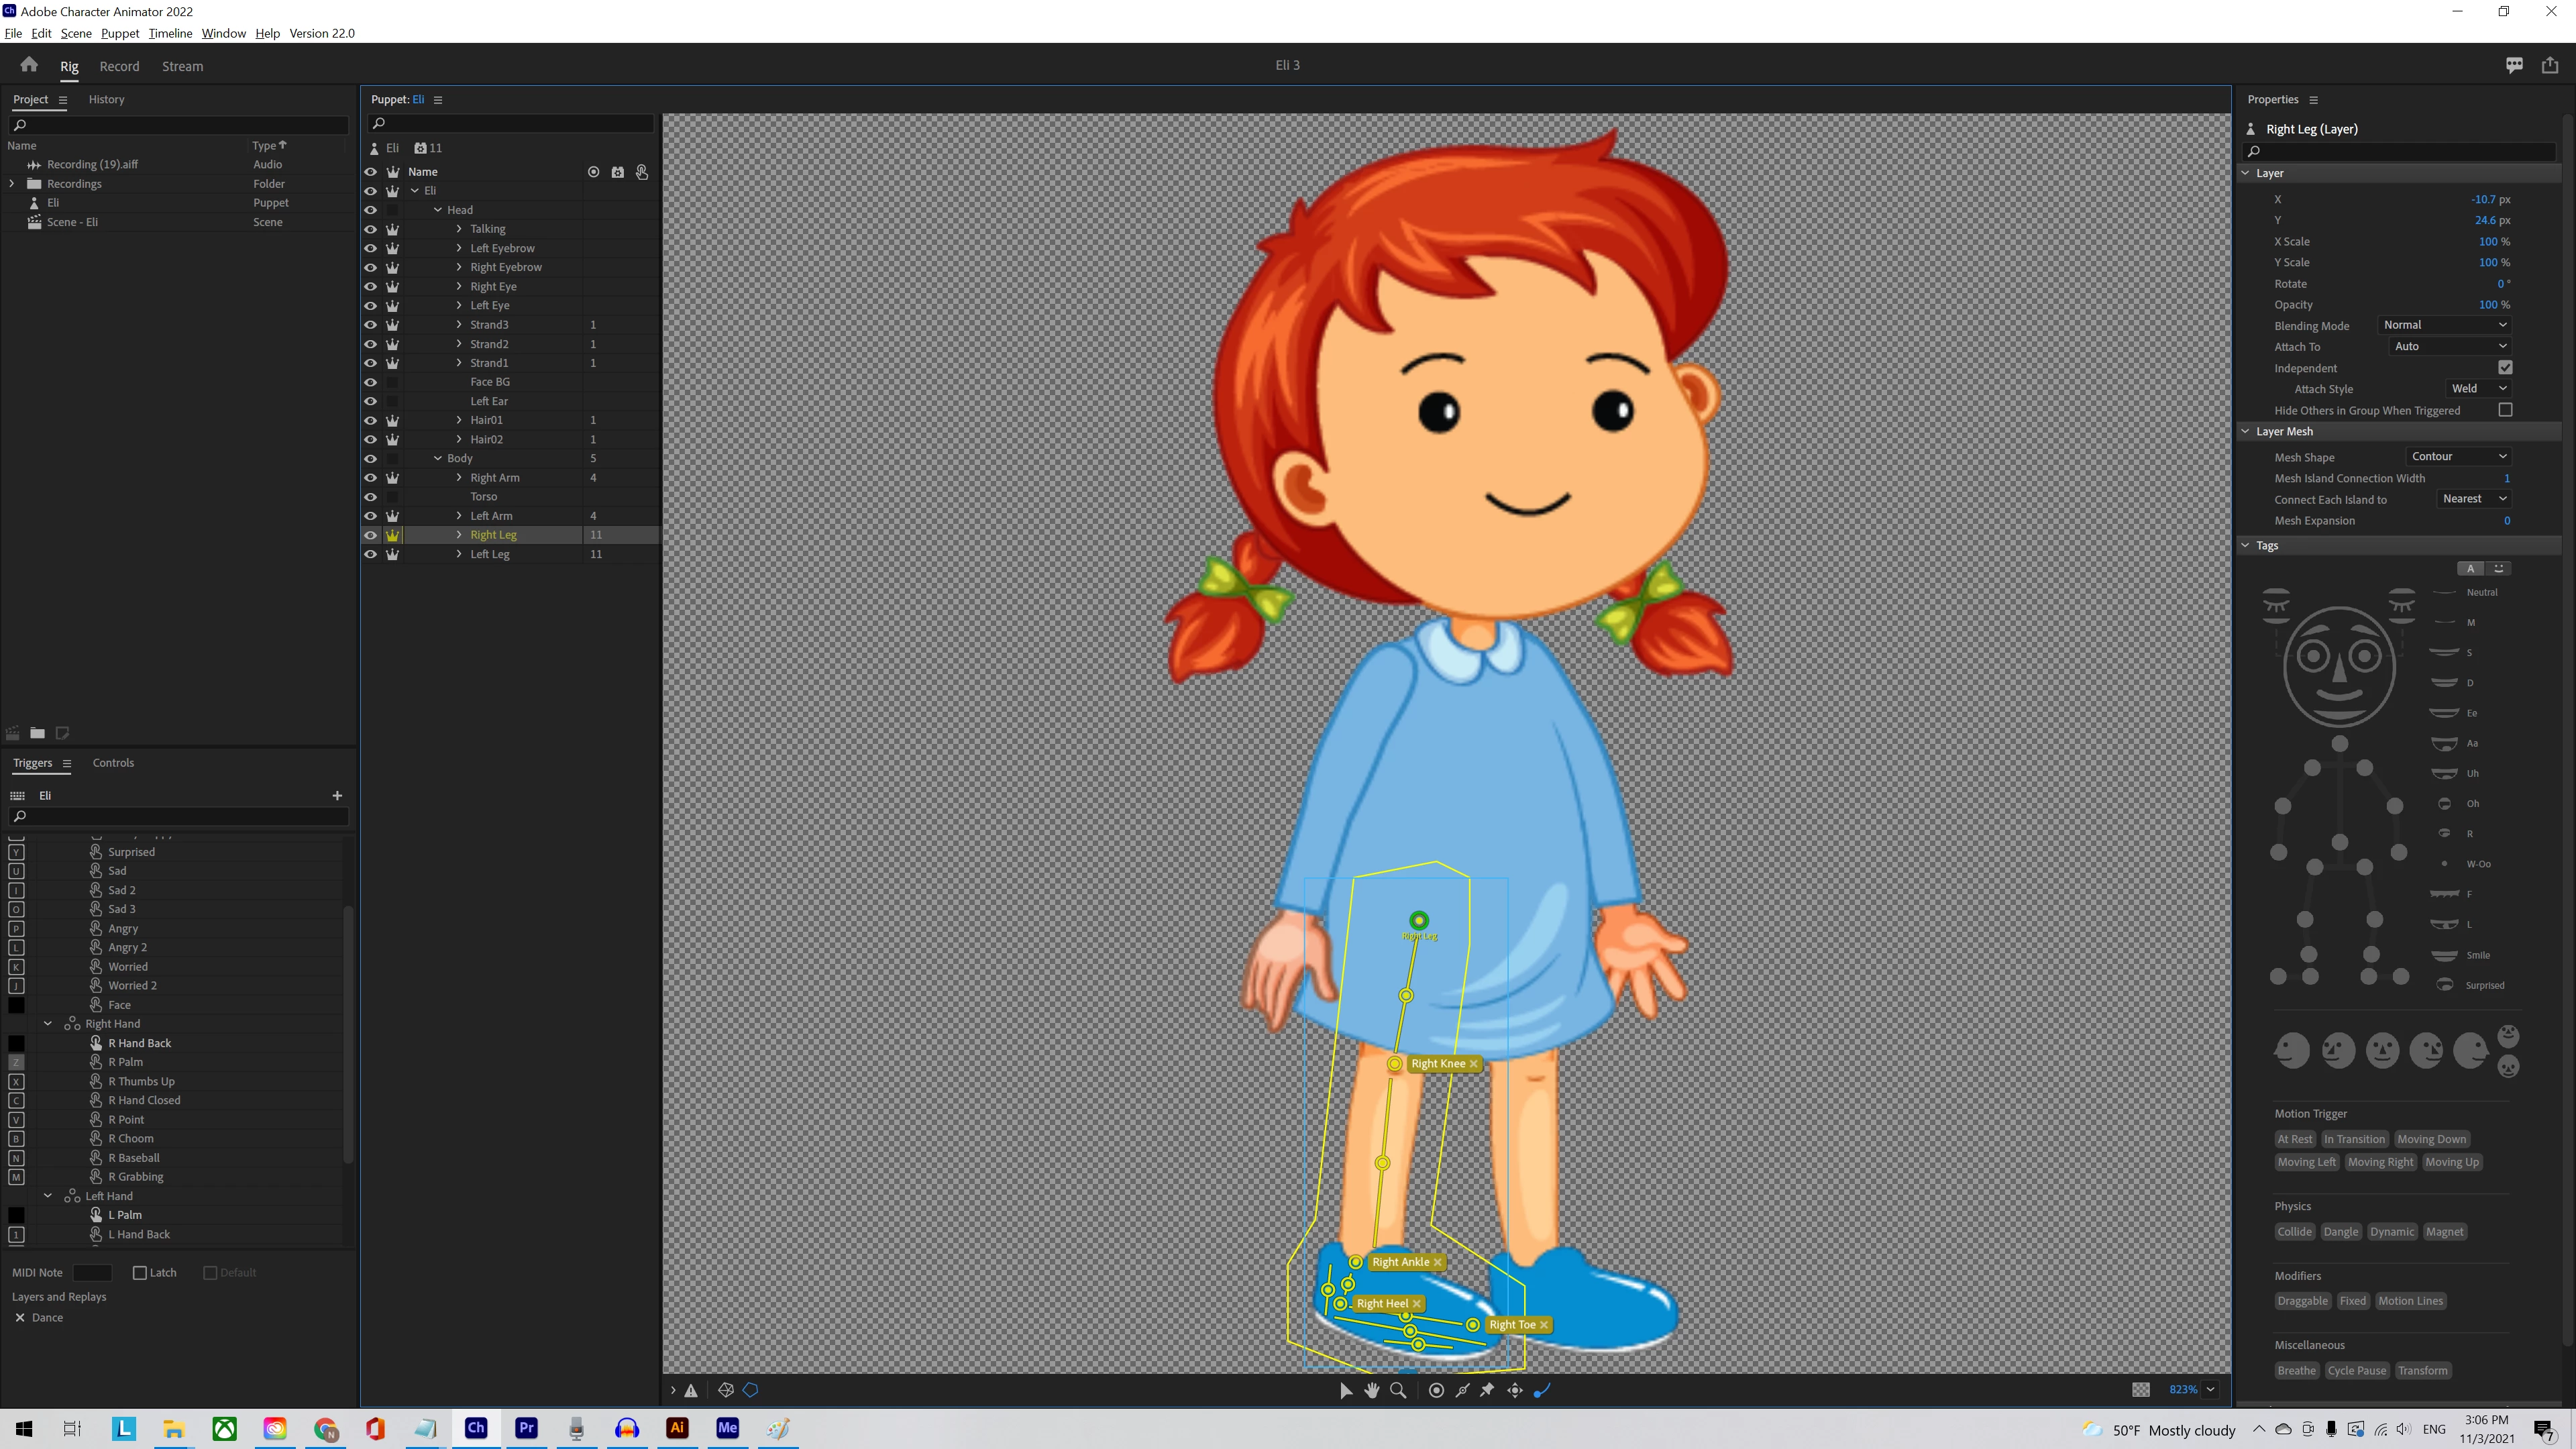Select the Dragger tool icon
This screenshot has height=1449, width=2576.
pos(1515,1390)
